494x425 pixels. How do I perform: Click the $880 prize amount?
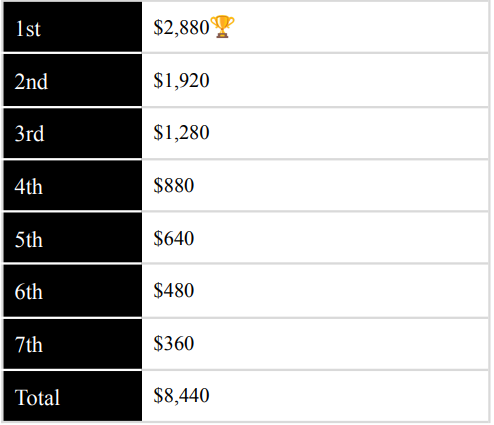(174, 185)
